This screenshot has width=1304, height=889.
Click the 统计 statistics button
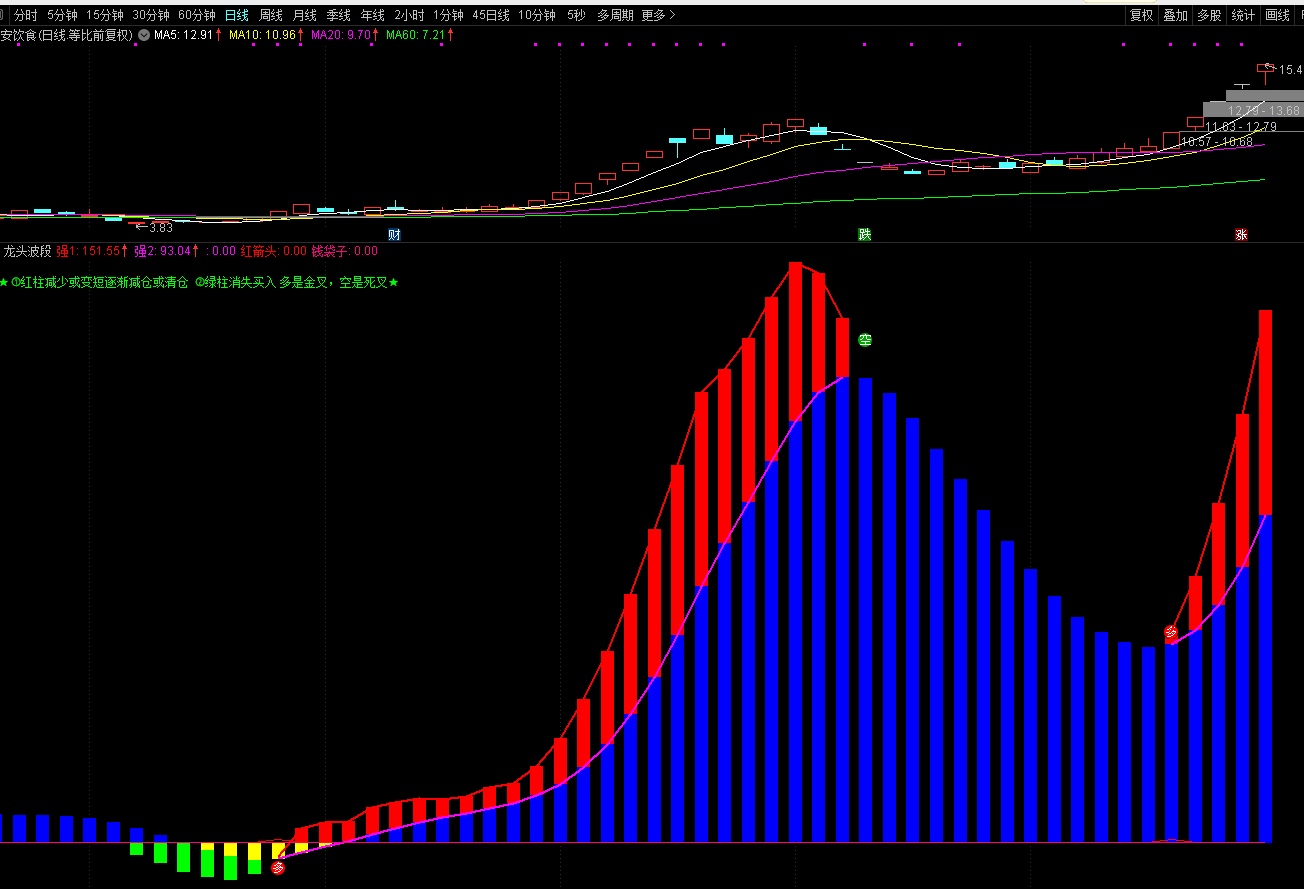point(1243,15)
